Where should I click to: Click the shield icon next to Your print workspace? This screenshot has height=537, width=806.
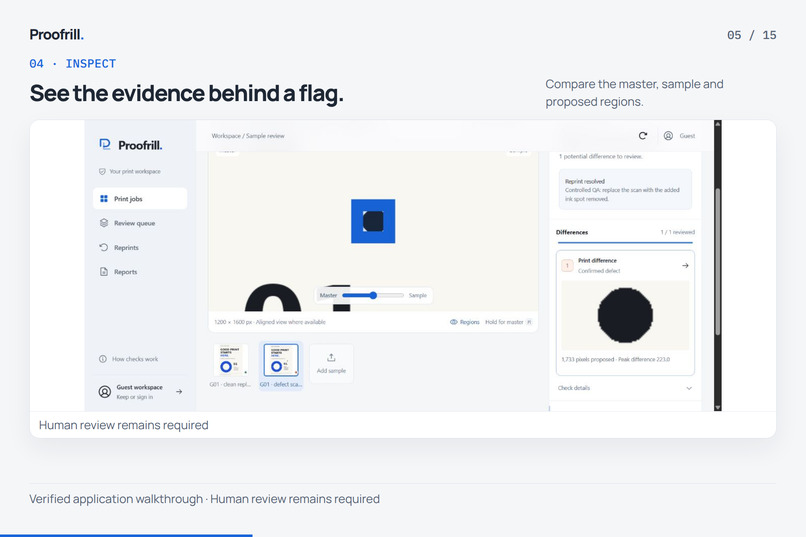pos(102,171)
